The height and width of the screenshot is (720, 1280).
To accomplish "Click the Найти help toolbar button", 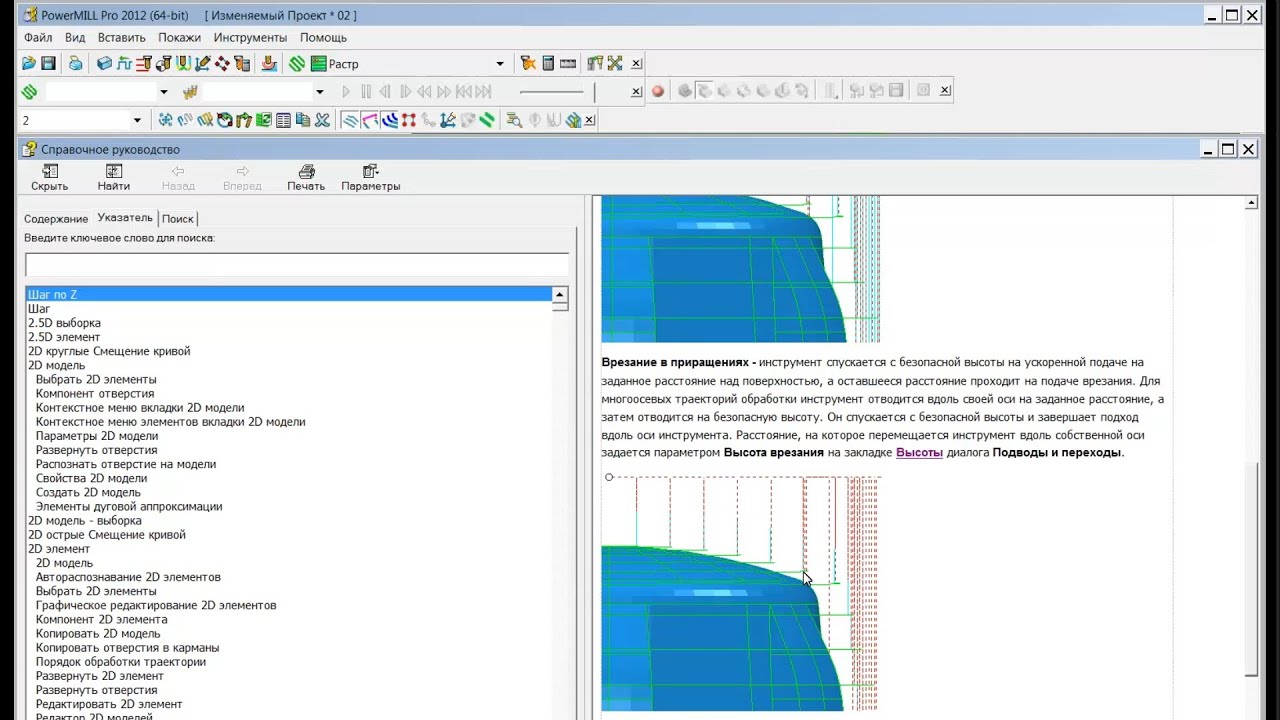I will 114,178.
